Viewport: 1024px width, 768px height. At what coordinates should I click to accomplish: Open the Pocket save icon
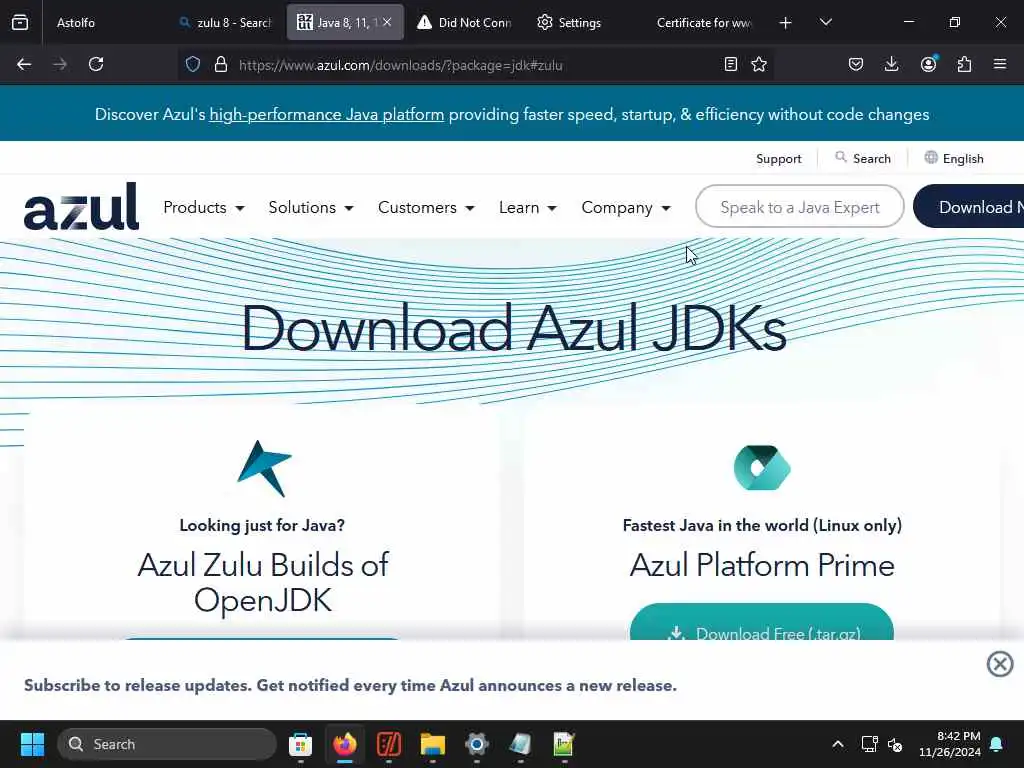tap(856, 64)
